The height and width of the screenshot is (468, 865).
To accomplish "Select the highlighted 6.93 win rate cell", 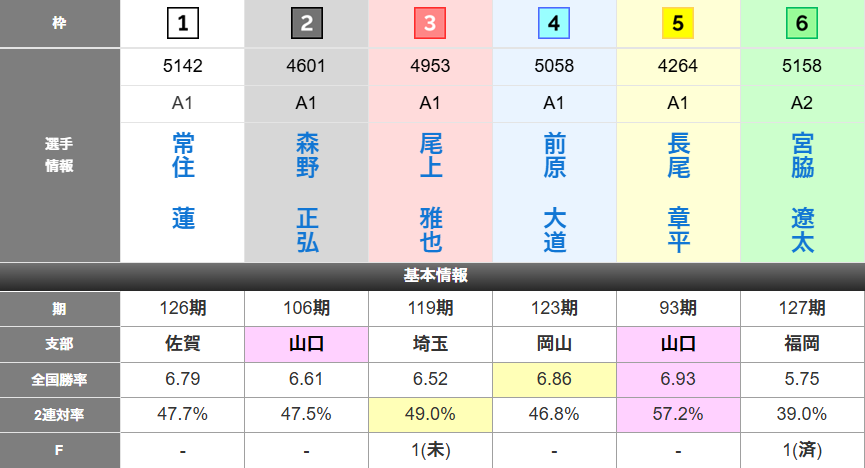I will point(678,378).
